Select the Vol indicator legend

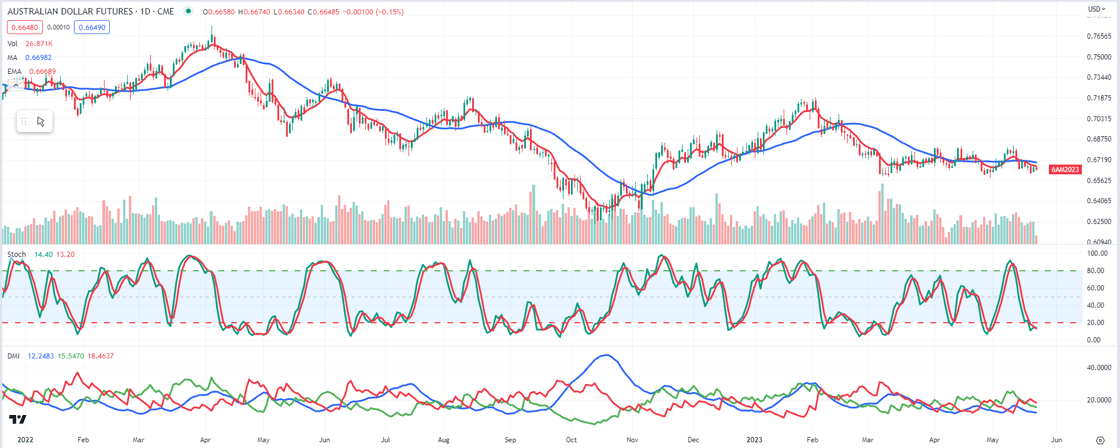11,43
